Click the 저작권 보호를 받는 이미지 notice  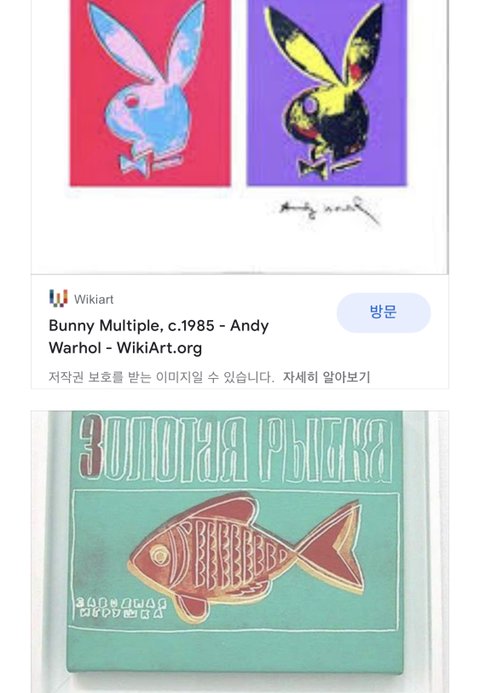(x=161, y=377)
